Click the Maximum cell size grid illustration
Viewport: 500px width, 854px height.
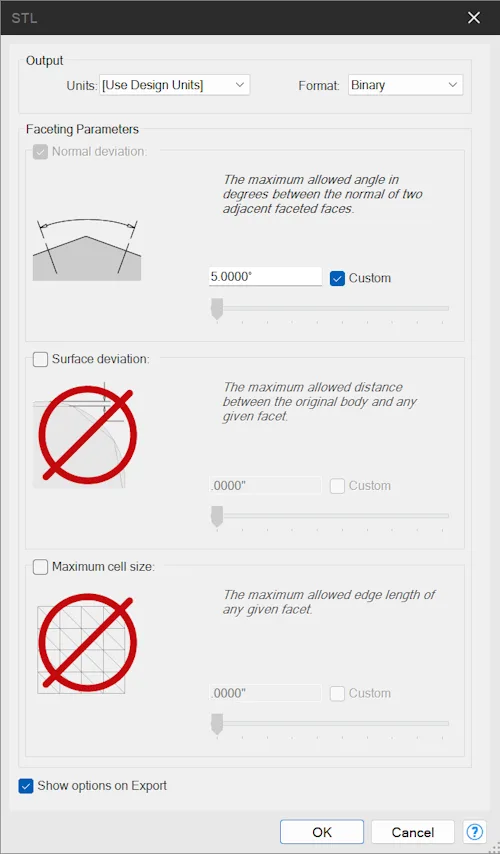tap(87, 644)
